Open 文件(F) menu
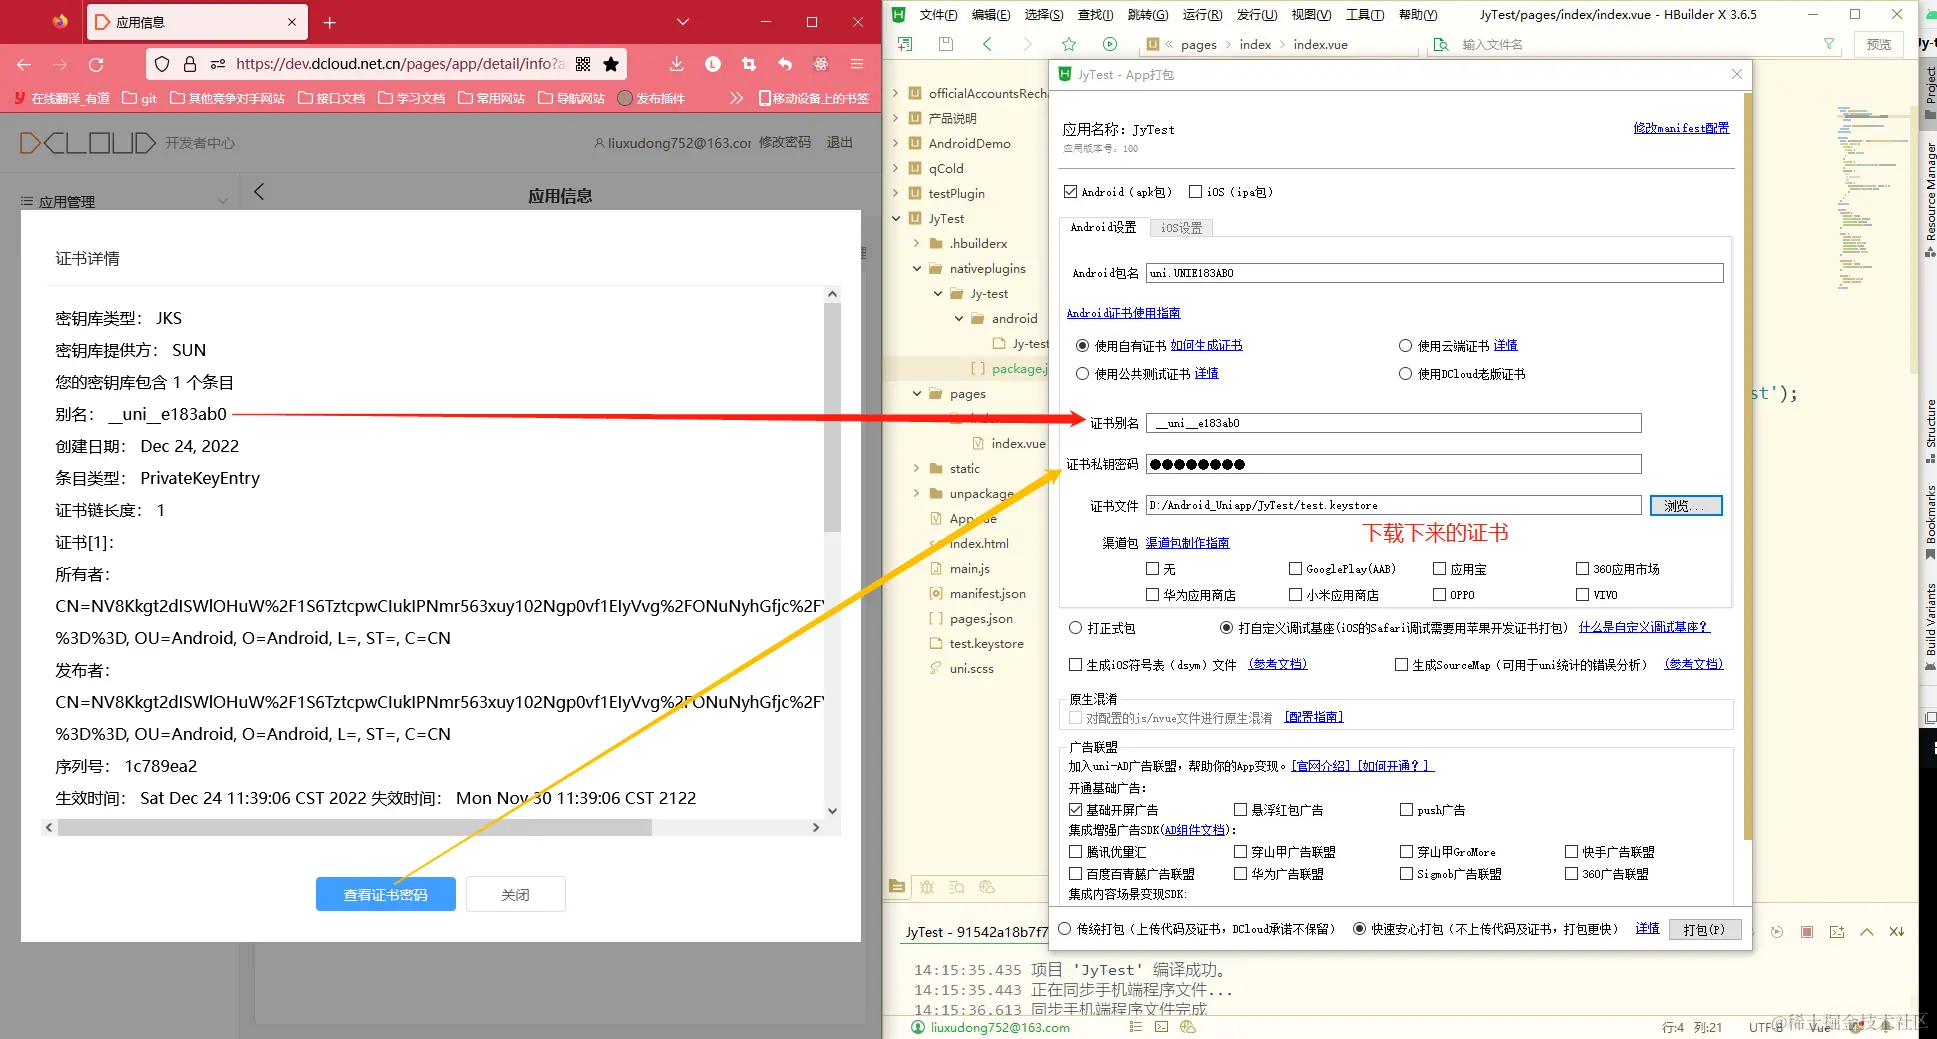Viewport: 1937px width, 1039px height. click(x=938, y=15)
